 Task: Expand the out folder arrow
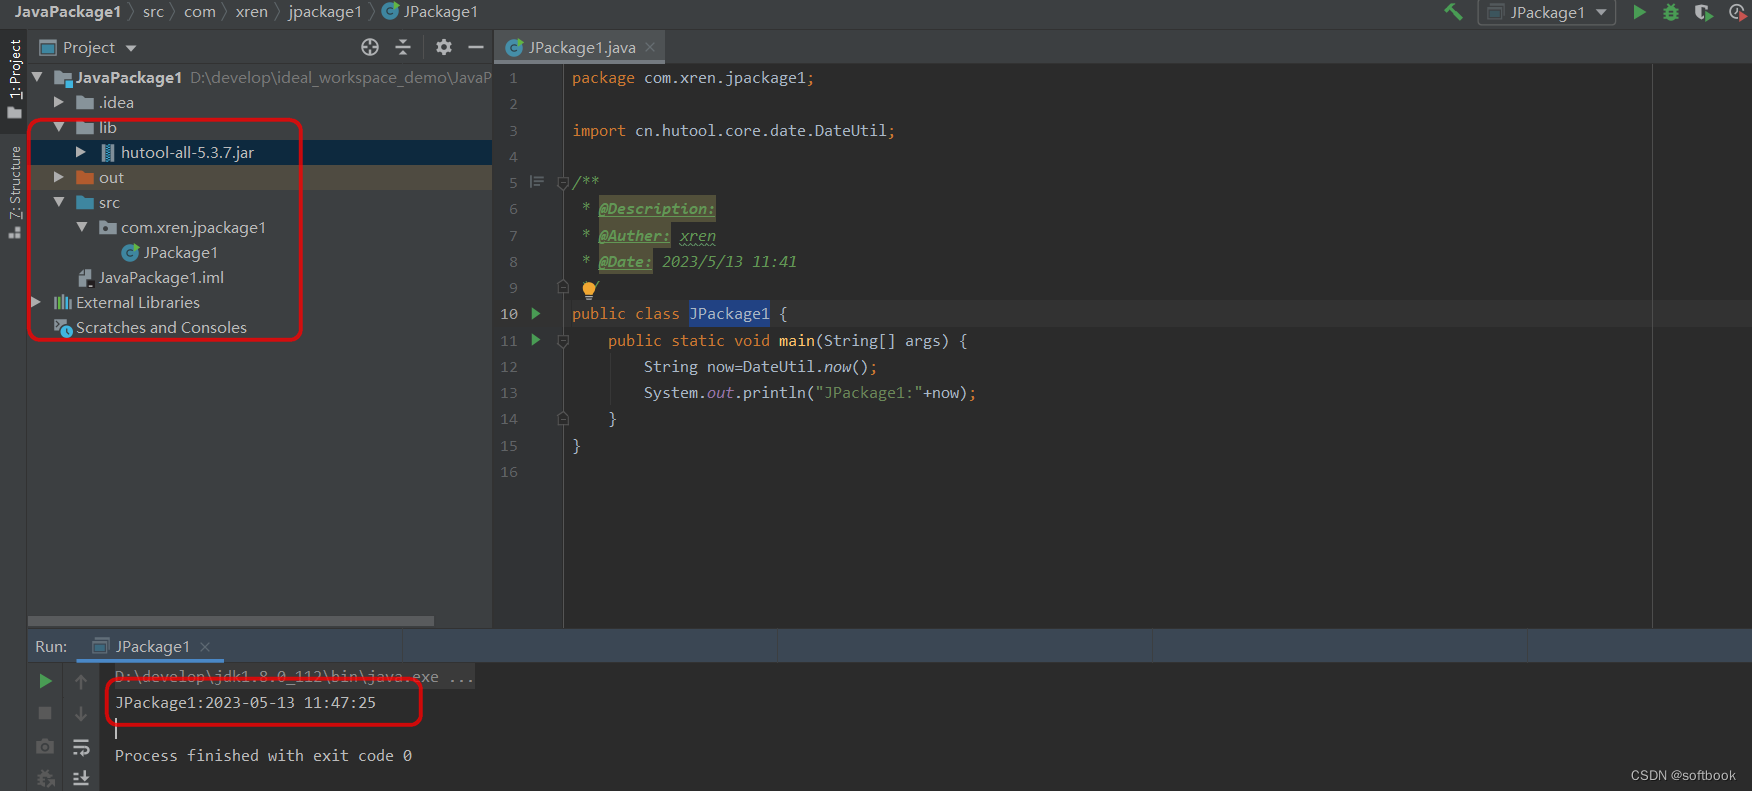(59, 177)
